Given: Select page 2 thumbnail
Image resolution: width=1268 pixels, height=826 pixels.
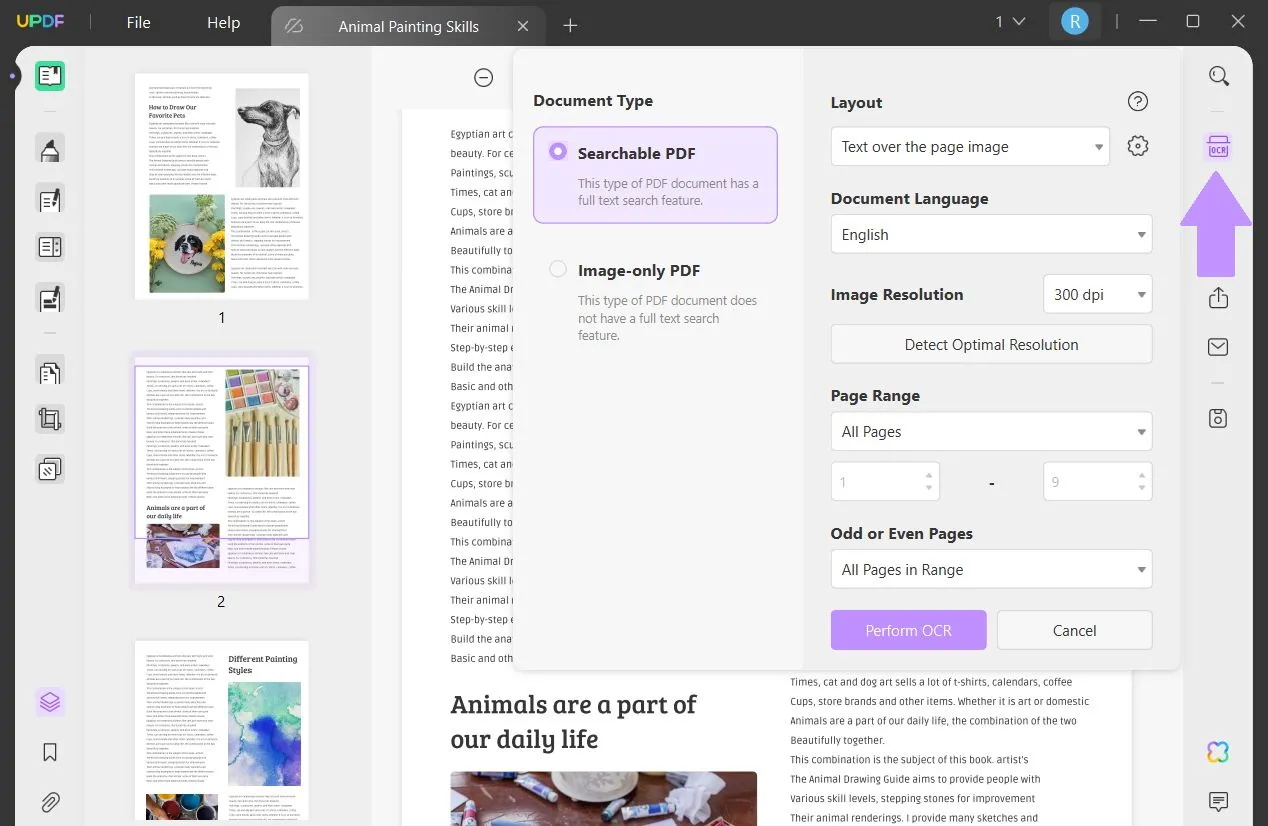Looking at the screenshot, I should [222, 468].
